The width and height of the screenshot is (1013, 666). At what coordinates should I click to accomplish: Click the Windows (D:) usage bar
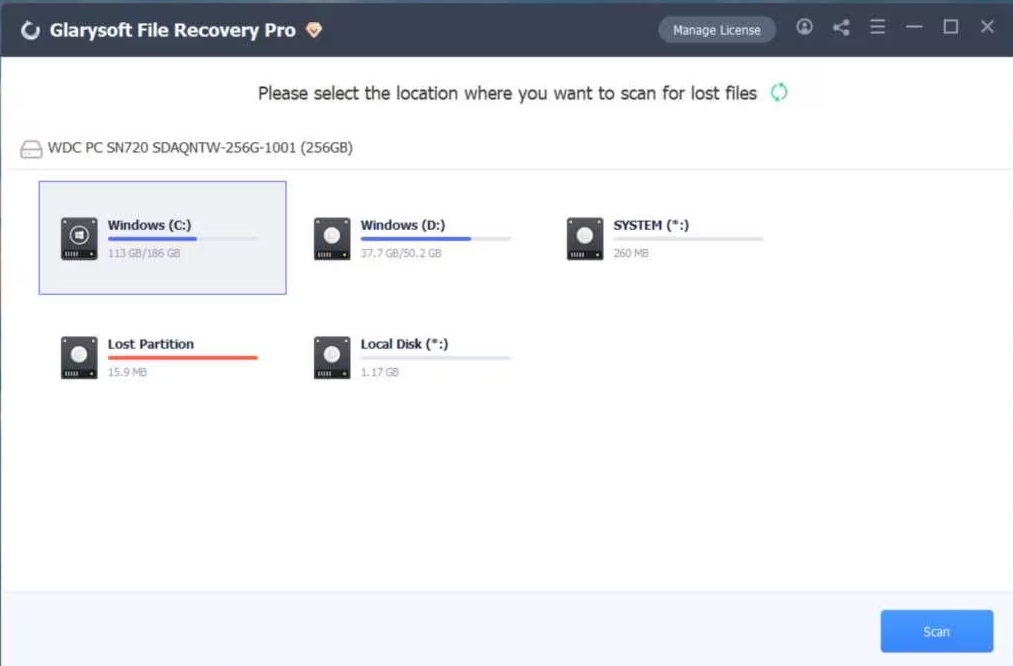pos(435,239)
